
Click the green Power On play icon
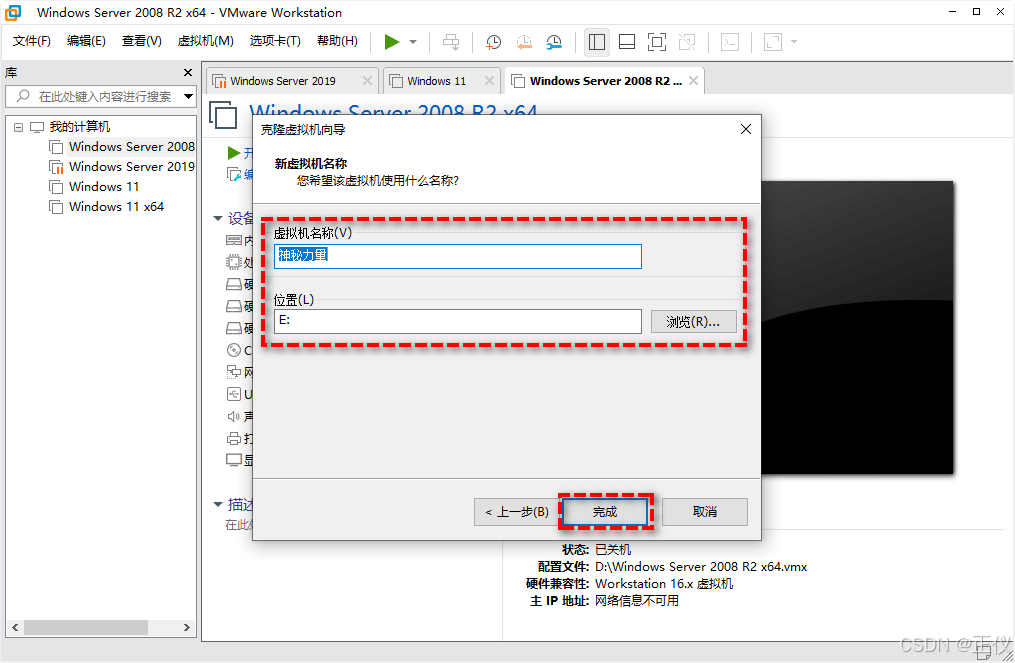point(392,42)
